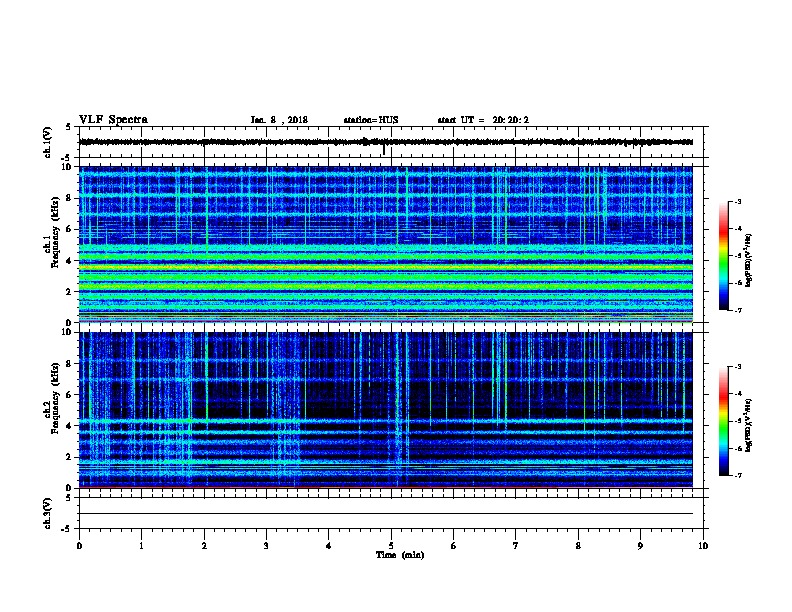The height and width of the screenshot is (612, 792).
Task: Click the log(PSD) label beside ch.1 color bar
Action: (749, 260)
